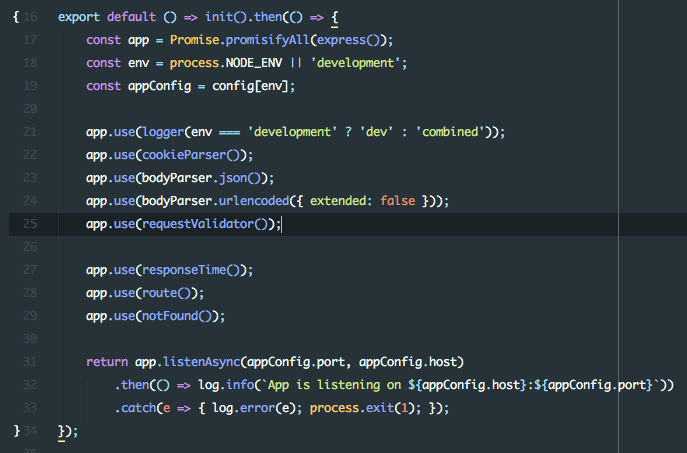
Task: Click the opening brace marker beside line 16
Action: 14,18
